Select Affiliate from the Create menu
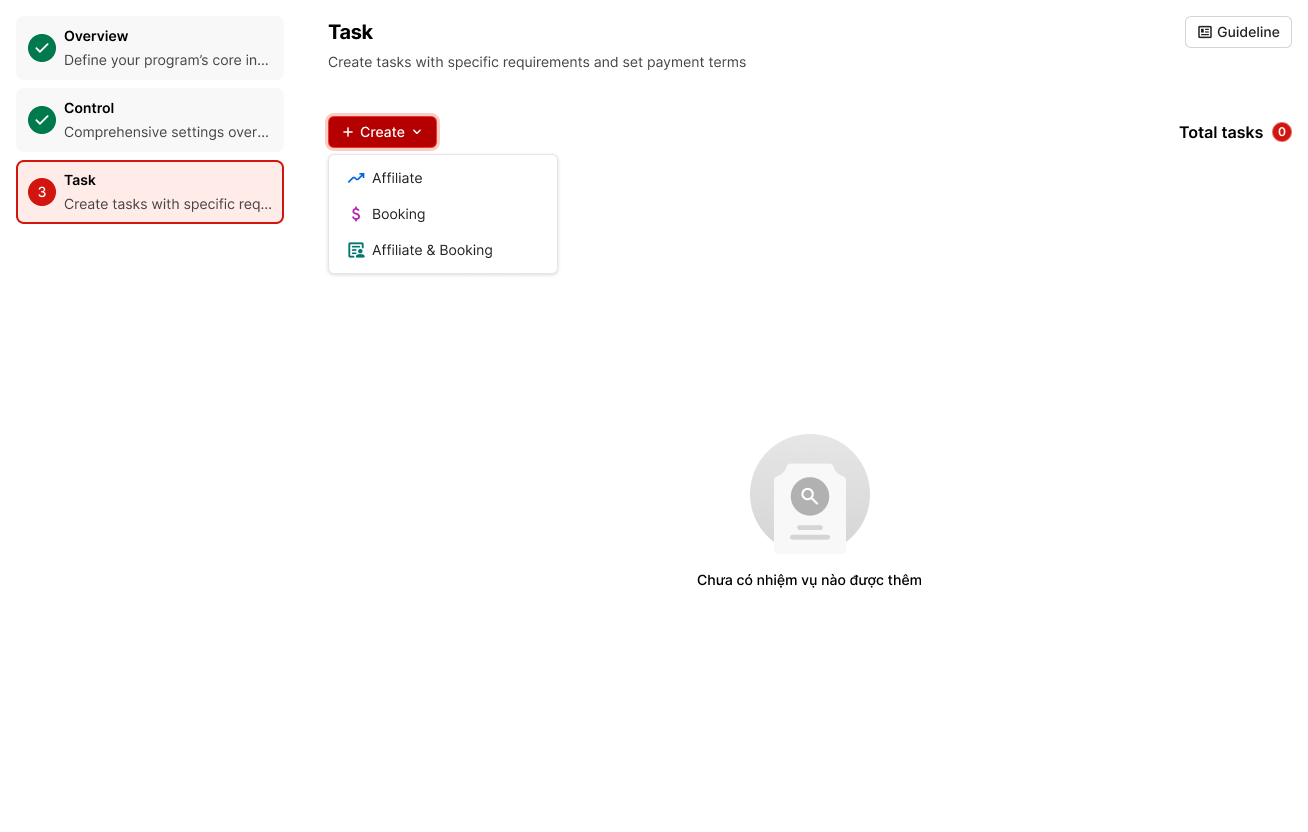Image resolution: width=1308 pixels, height=832 pixels. [x=397, y=178]
